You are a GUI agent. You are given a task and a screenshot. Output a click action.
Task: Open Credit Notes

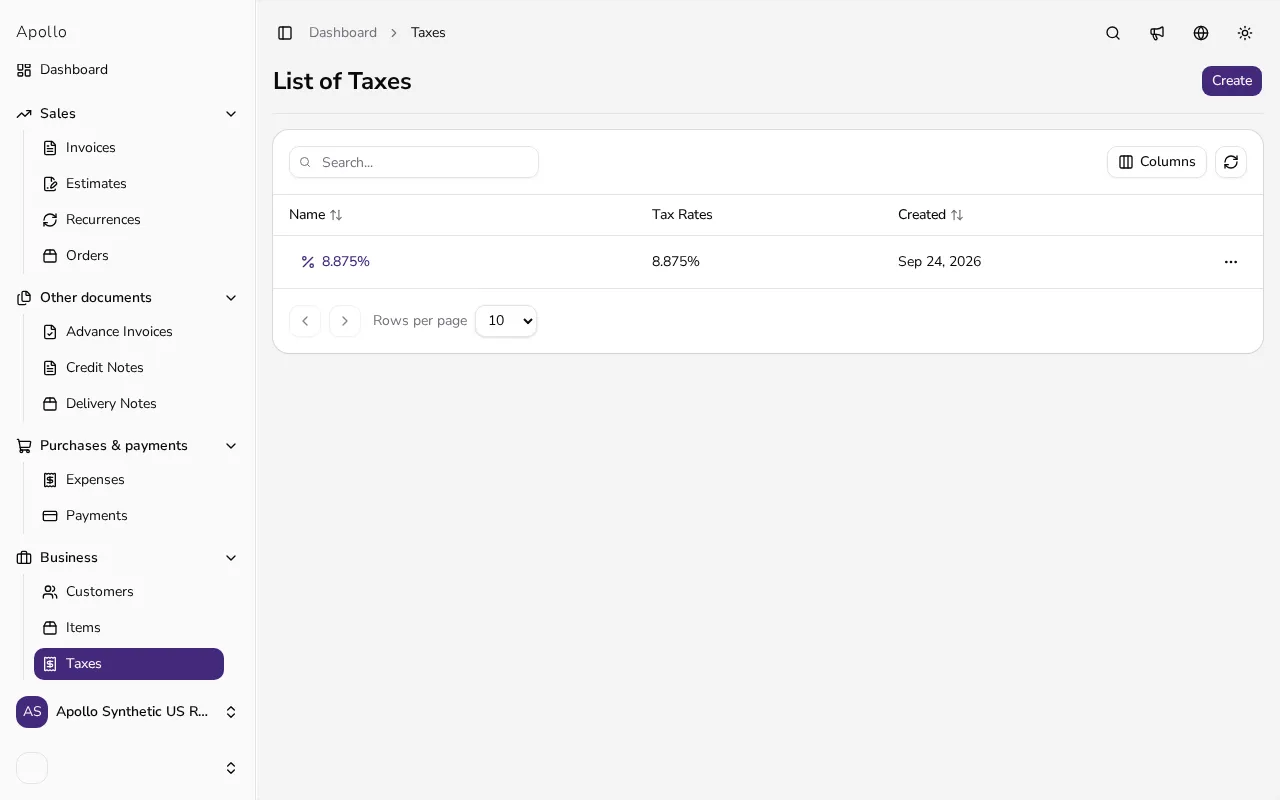tap(129, 368)
